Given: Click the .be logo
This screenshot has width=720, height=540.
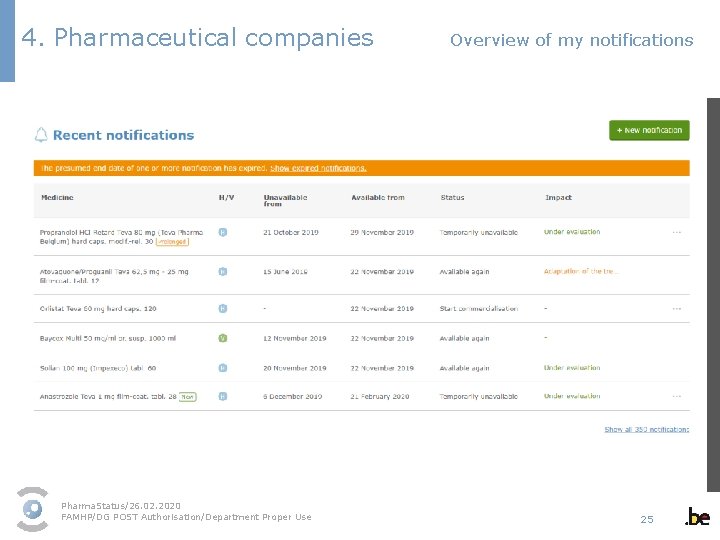Looking at the screenshot, I should click(697, 517).
